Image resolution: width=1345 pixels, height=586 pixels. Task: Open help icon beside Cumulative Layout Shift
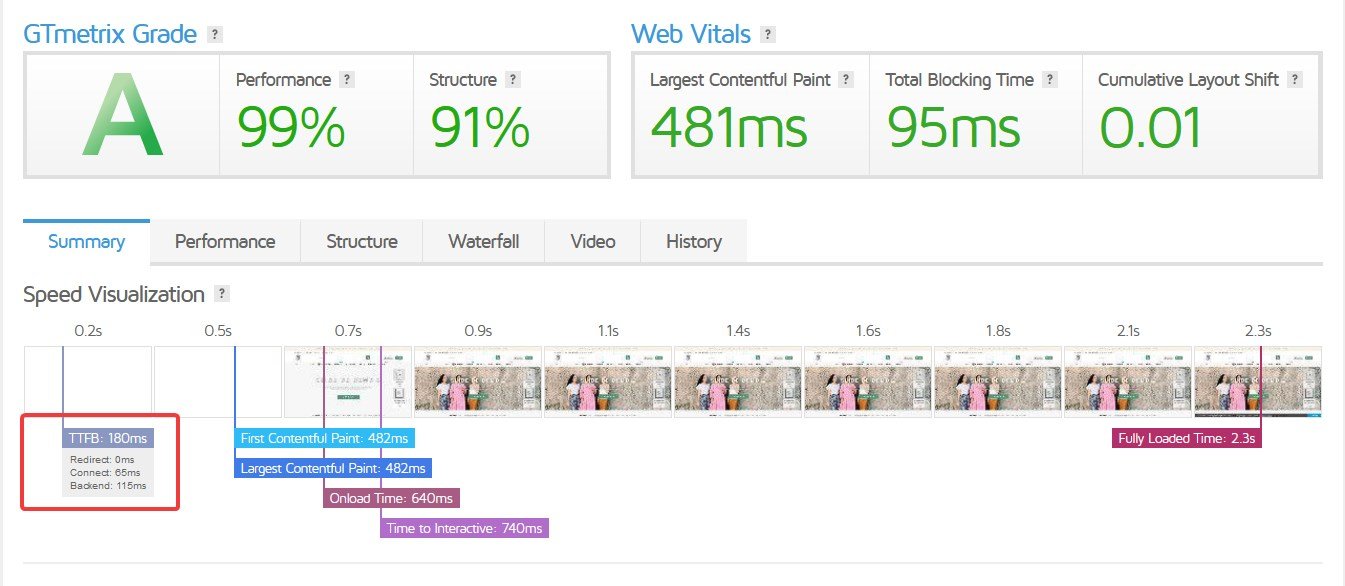tap(1295, 80)
